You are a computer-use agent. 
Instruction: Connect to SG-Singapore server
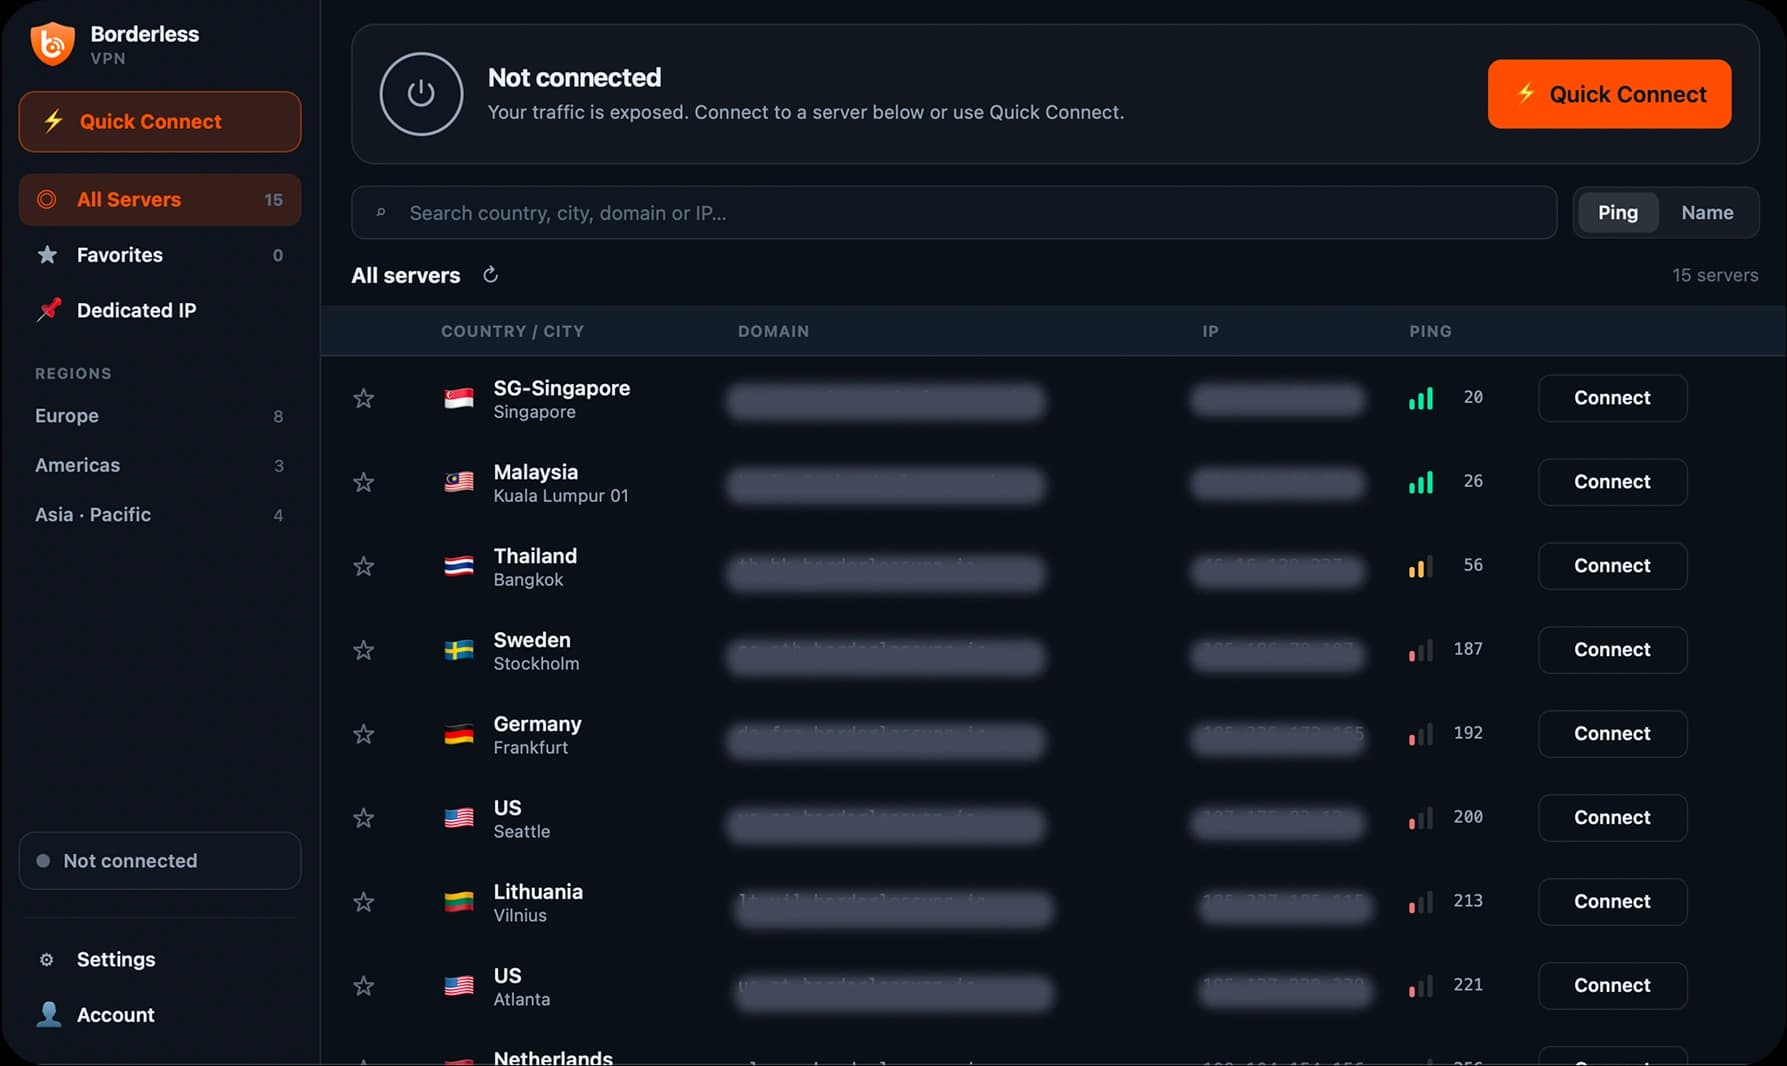coord(1612,398)
